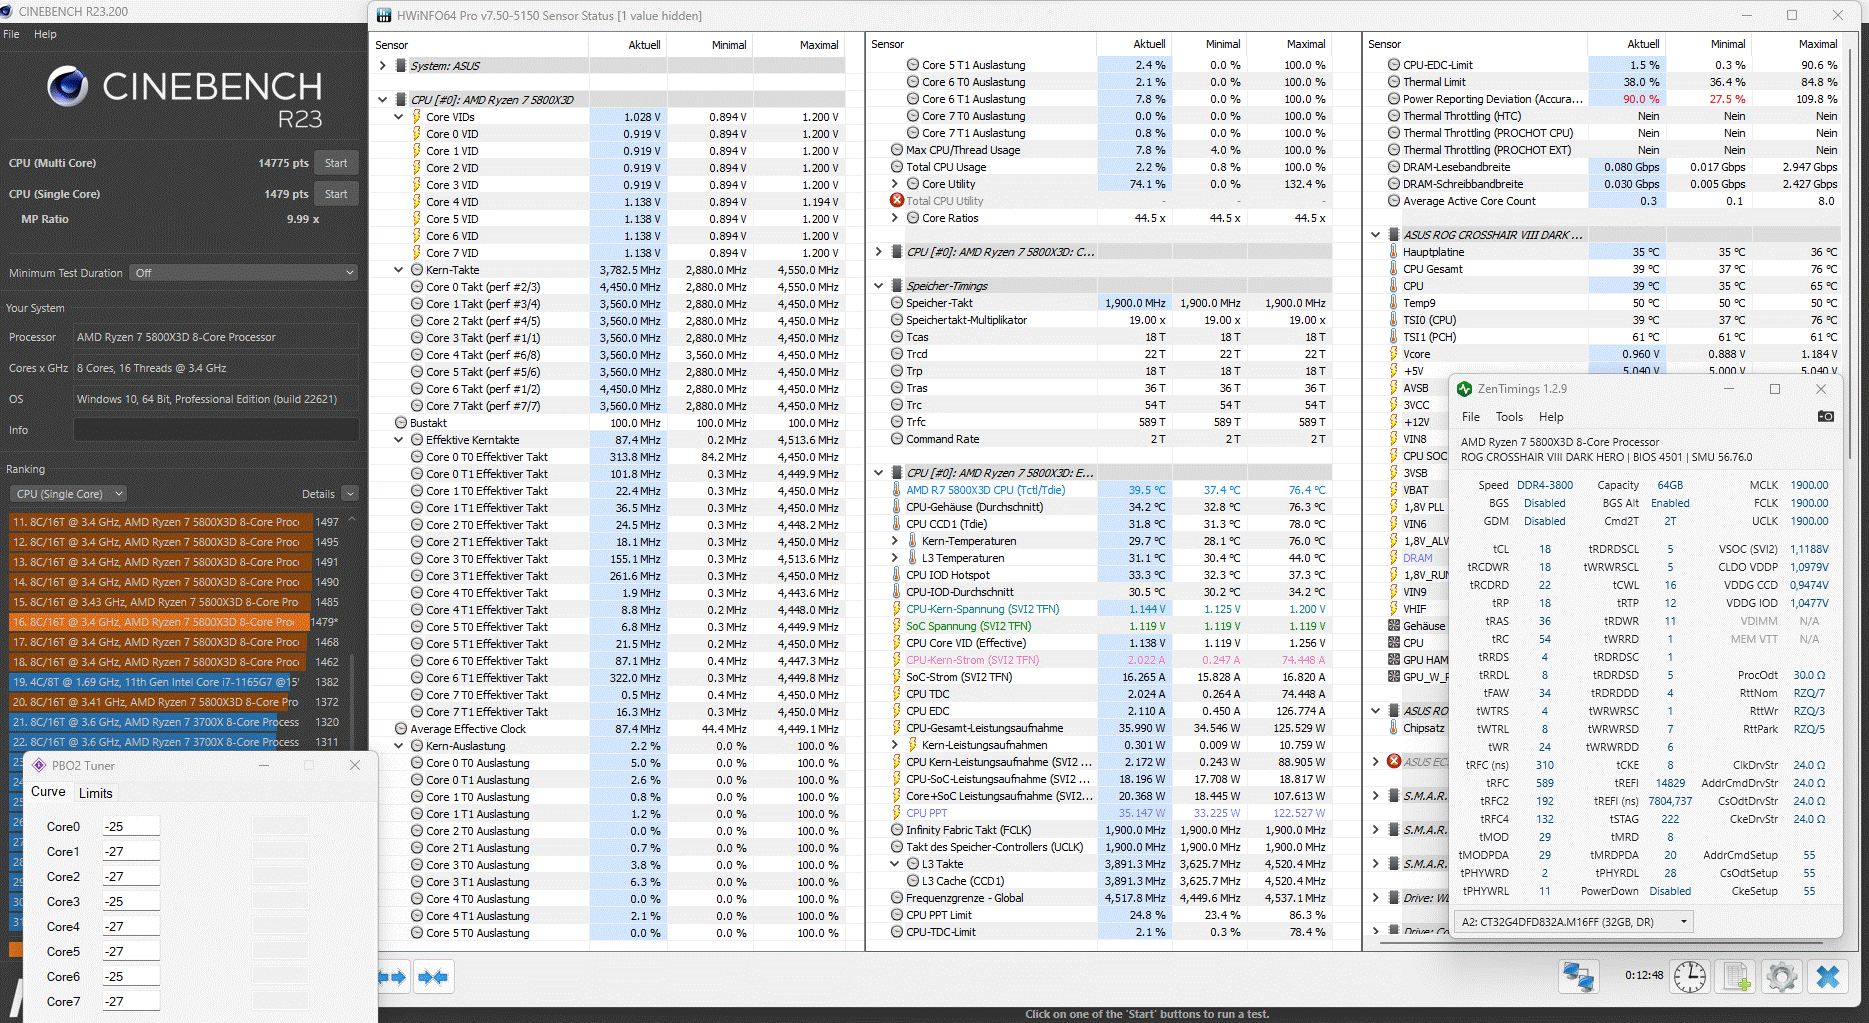Click the Cinebench logo sphere icon
The width and height of the screenshot is (1869, 1023).
pos(68,86)
